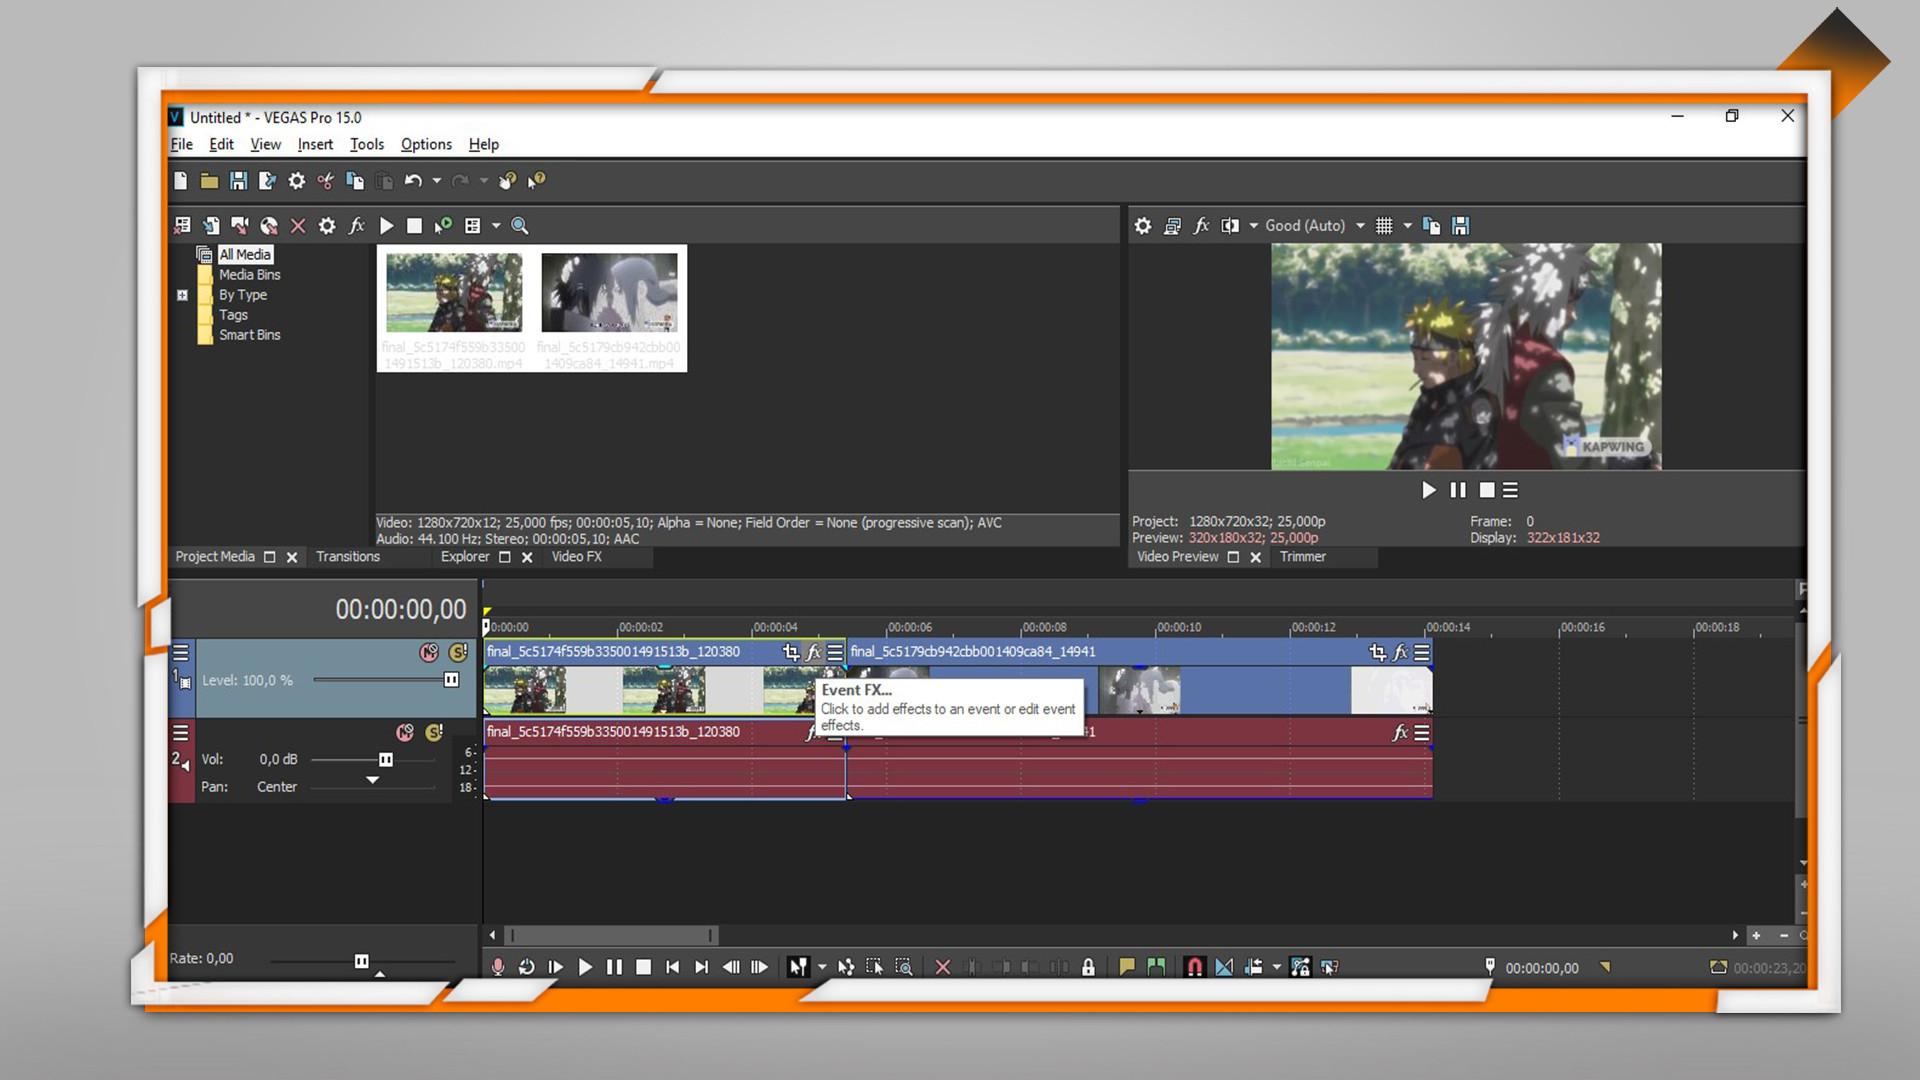Screen dimensions: 1920x1080
Task: Open video track 1 hamburger menu
Action: click(181, 653)
